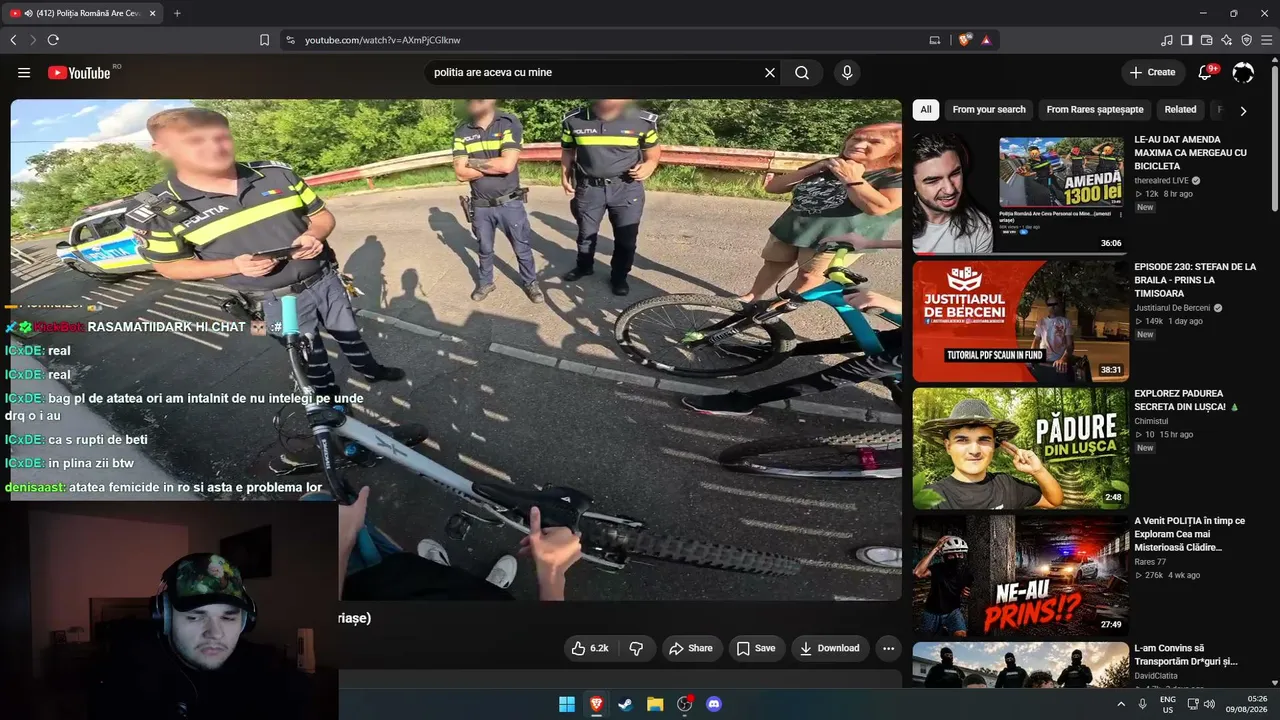Open File Explorer from the taskbar
Screen dimensions: 1280x720
[655, 704]
